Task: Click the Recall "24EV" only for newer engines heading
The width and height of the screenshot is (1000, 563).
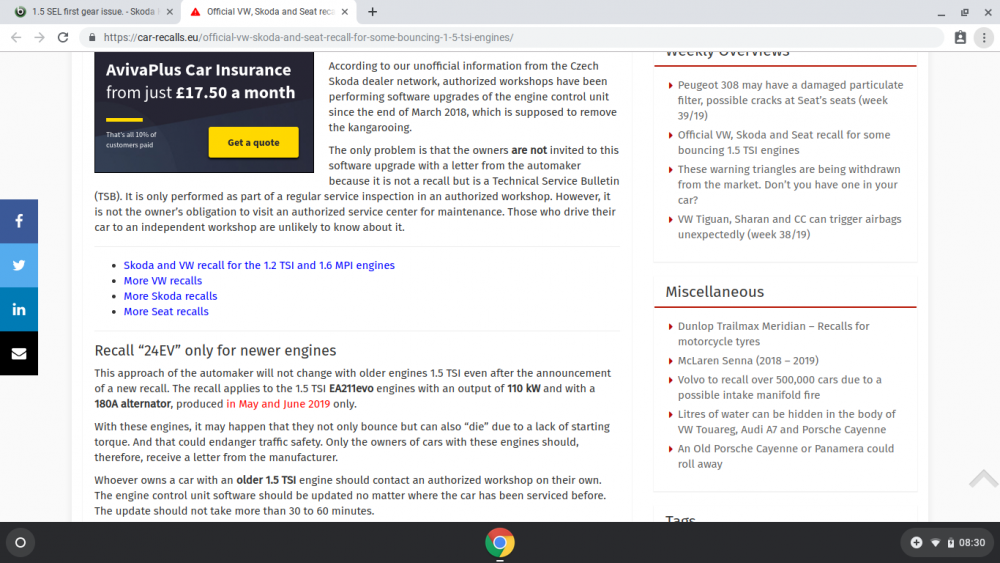Action: click(215, 351)
